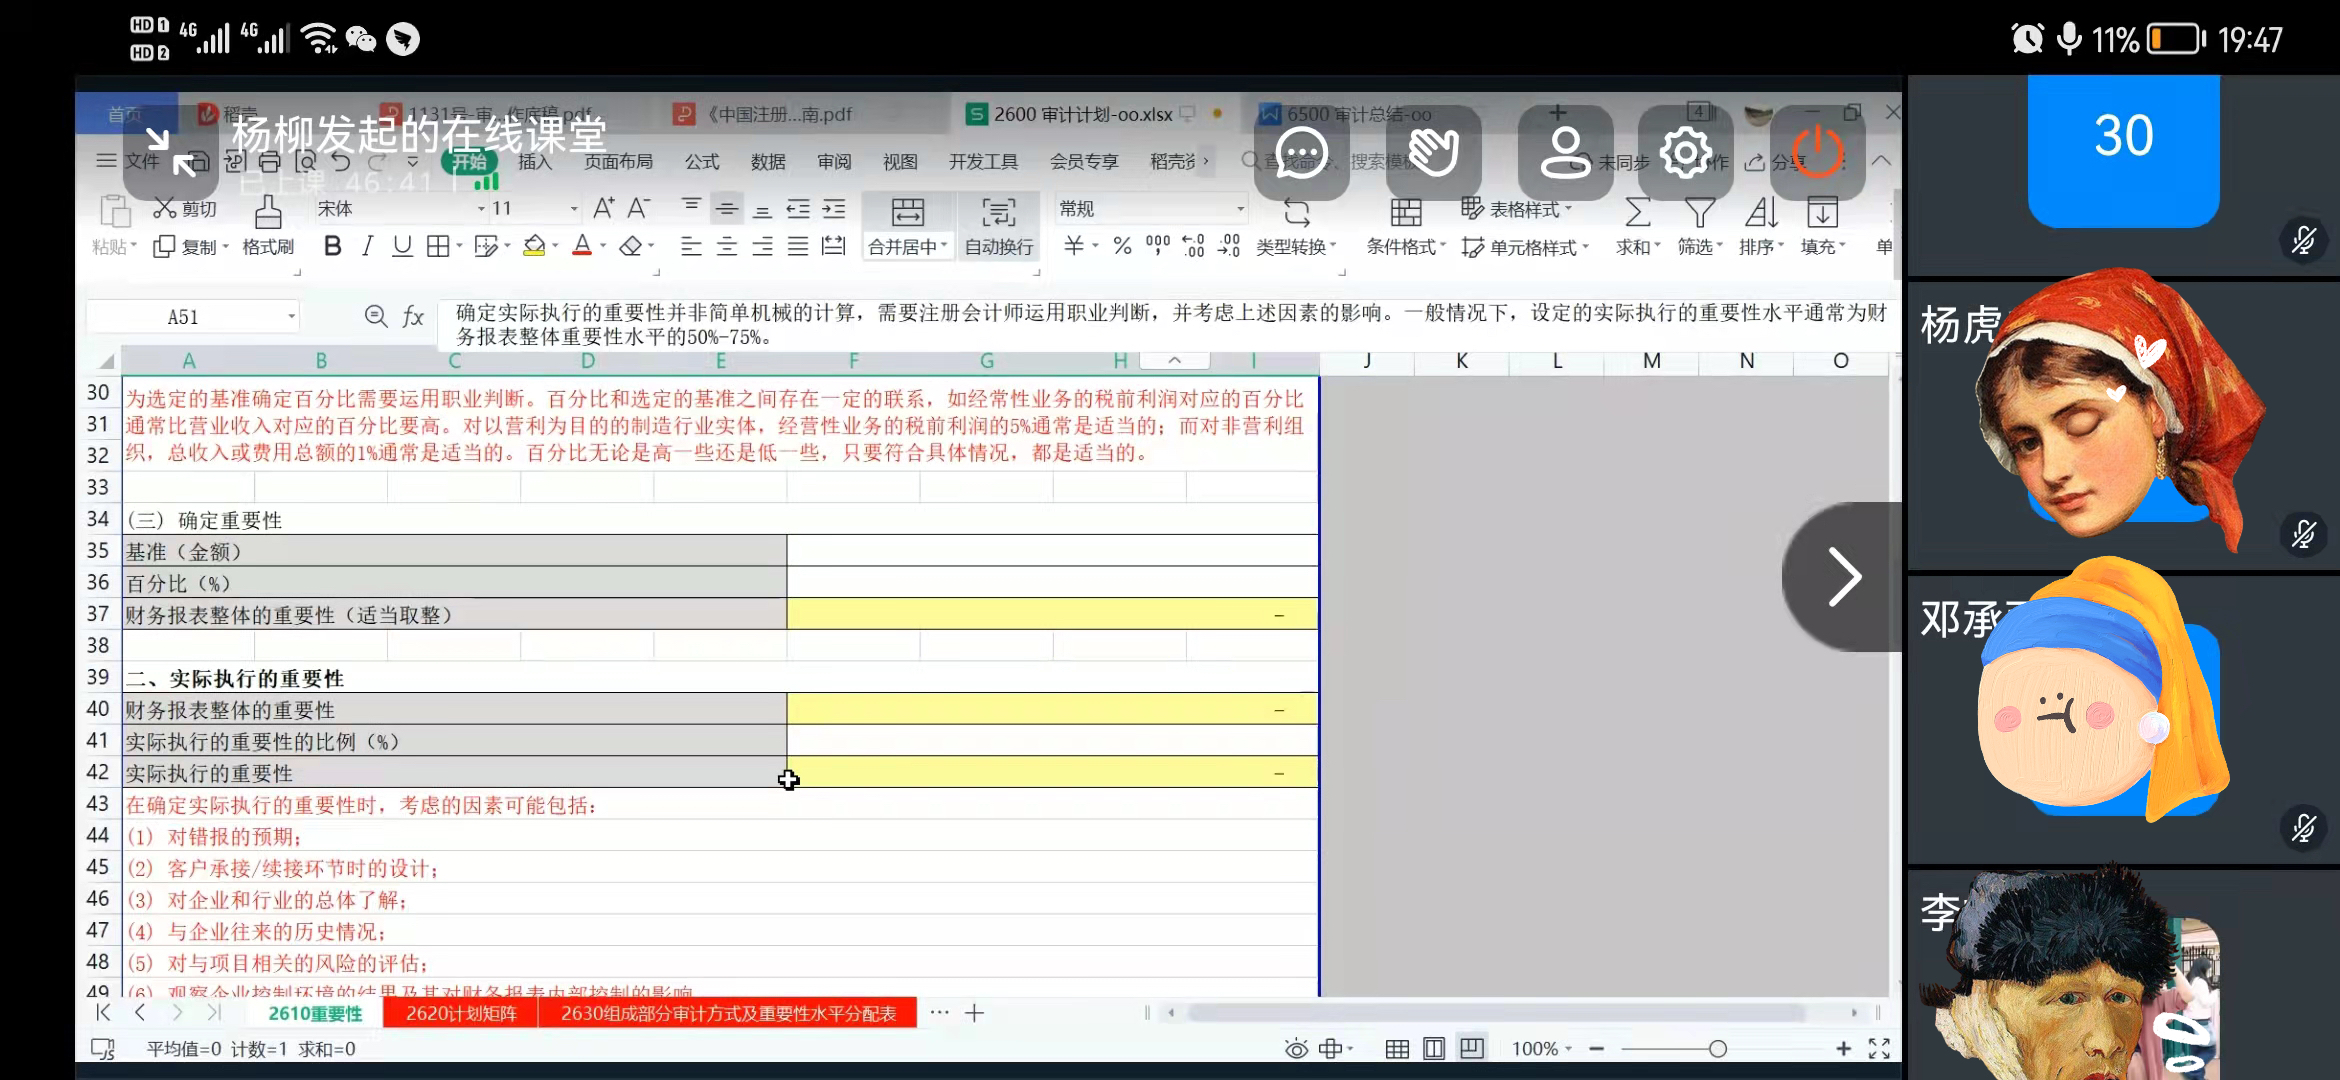Click the fullscreen icon in status bar

click(x=1879, y=1049)
